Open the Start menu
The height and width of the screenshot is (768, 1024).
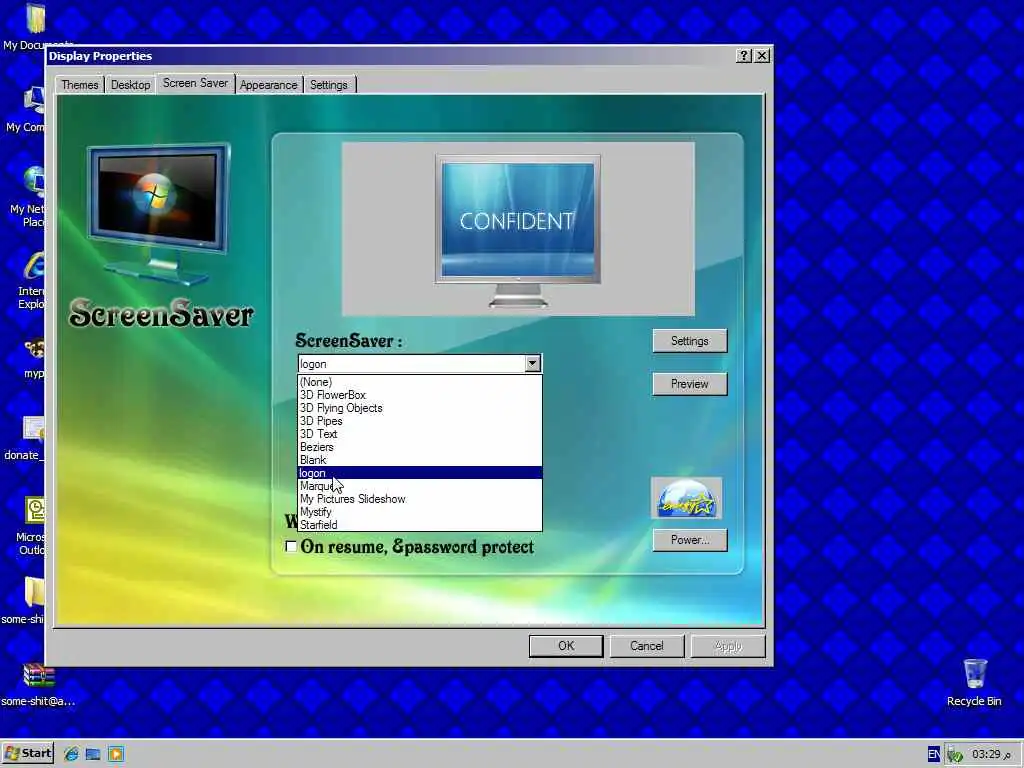[x=27, y=754]
